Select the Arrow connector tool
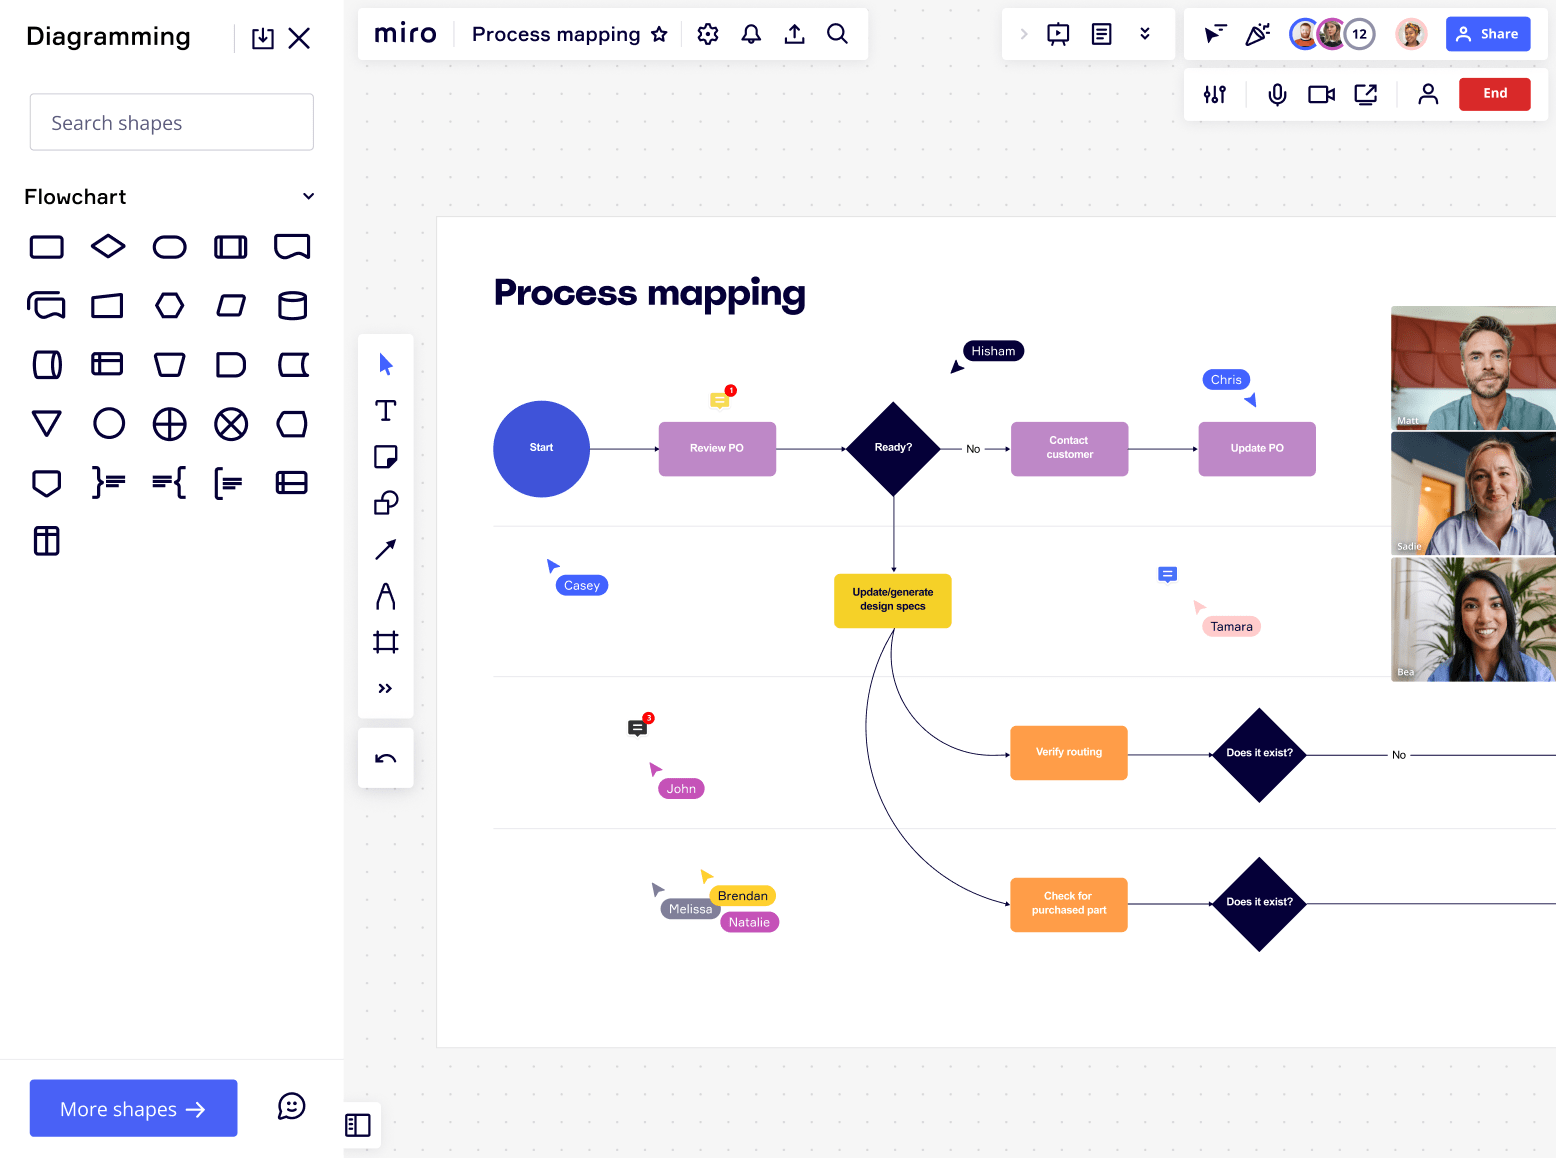 tap(385, 549)
